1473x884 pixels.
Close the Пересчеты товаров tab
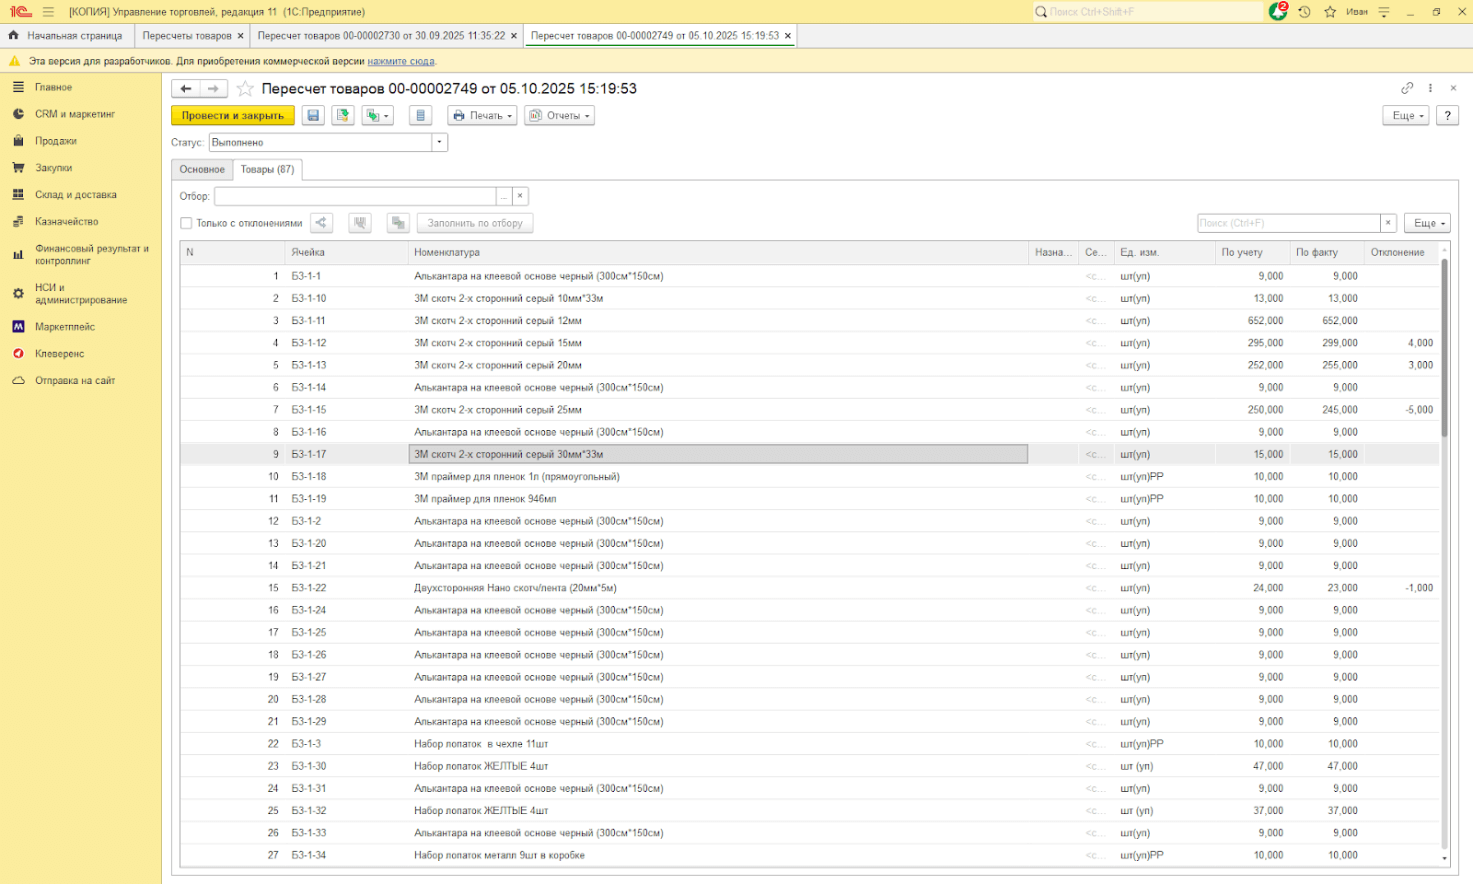tap(240, 36)
